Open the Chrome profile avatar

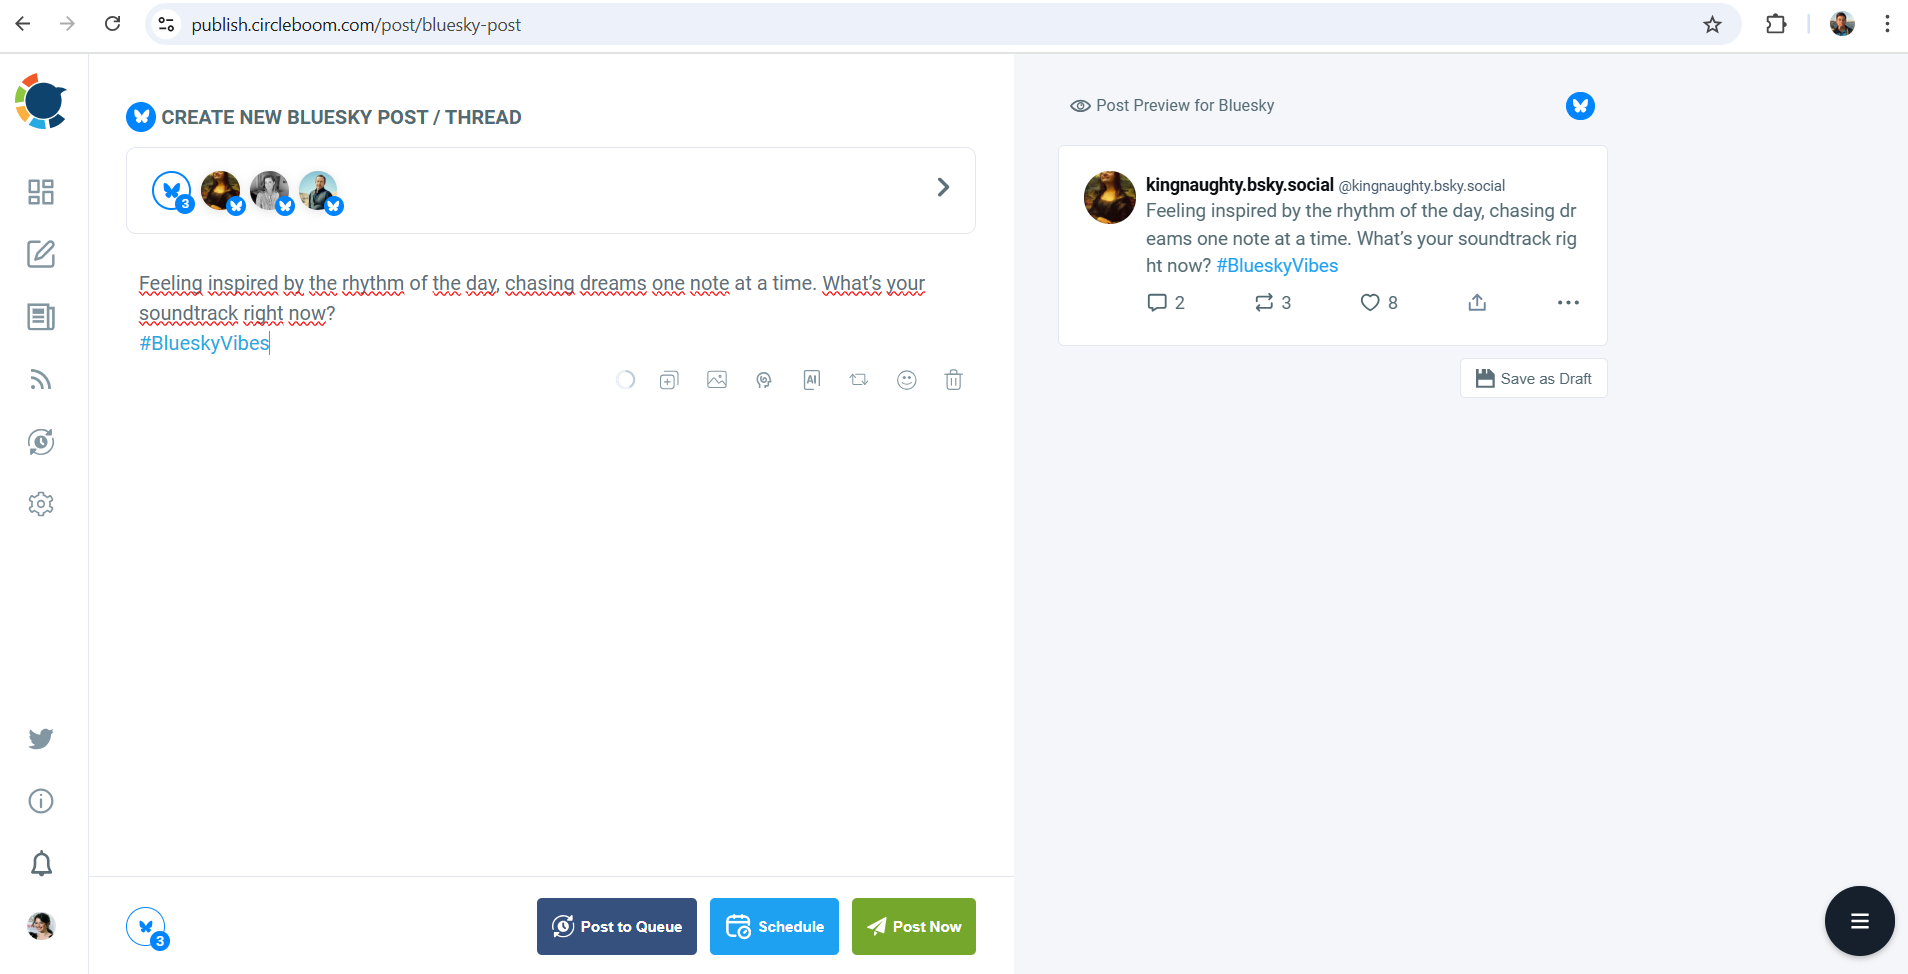(x=1842, y=24)
